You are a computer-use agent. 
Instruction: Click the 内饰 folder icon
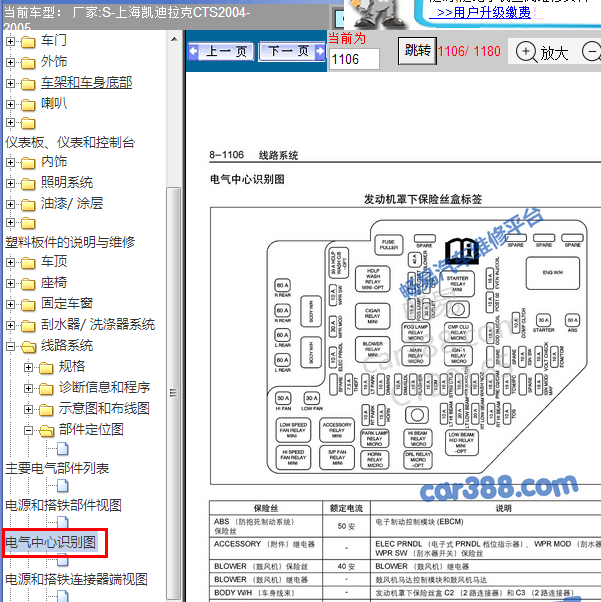point(28,163)
